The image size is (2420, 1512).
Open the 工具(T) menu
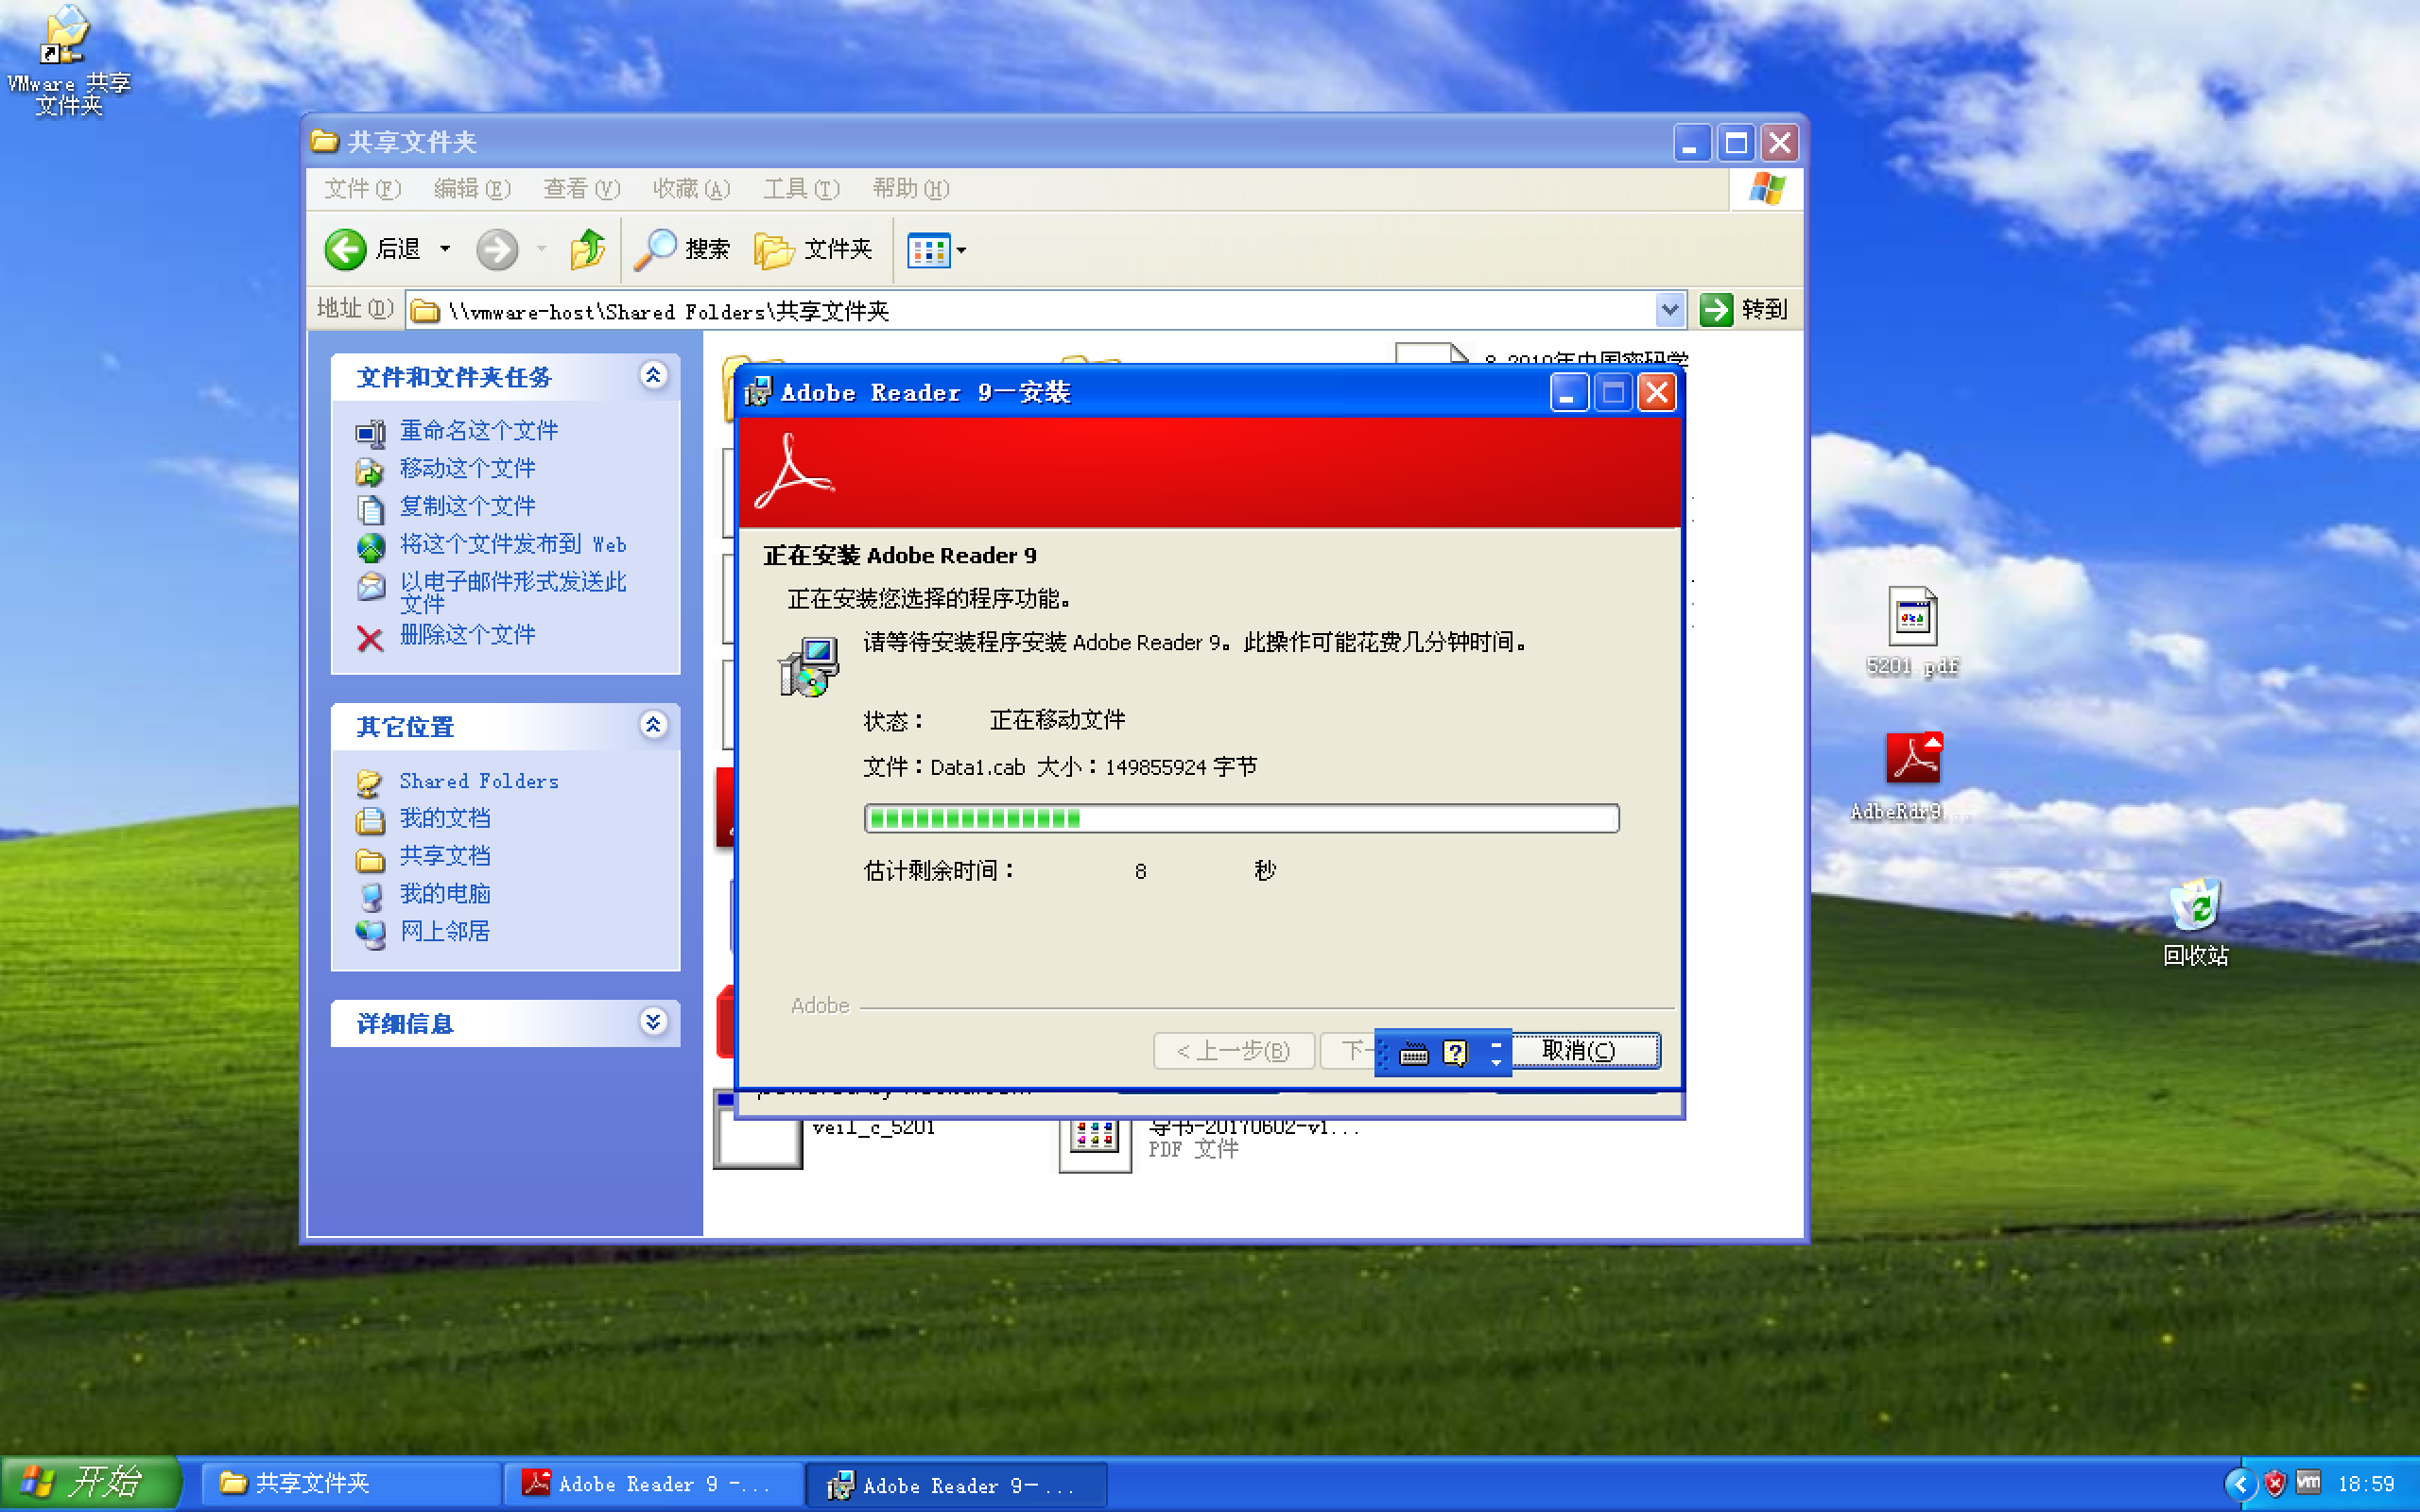pyautogui.click(x=801, y=188)
